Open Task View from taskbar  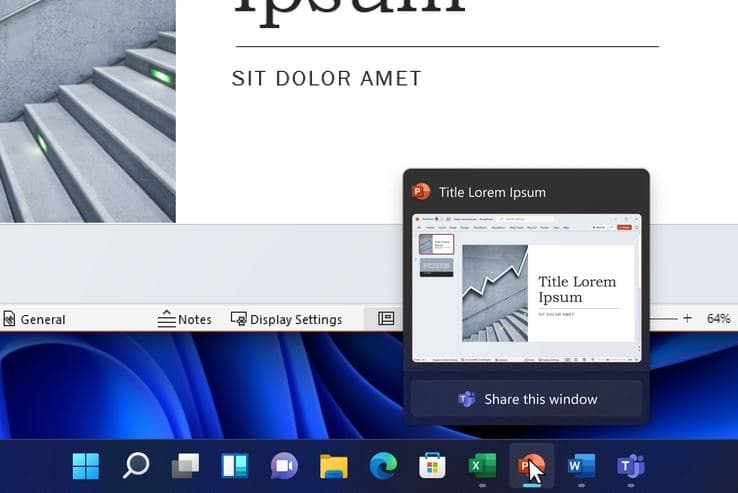tap(185, 466)
